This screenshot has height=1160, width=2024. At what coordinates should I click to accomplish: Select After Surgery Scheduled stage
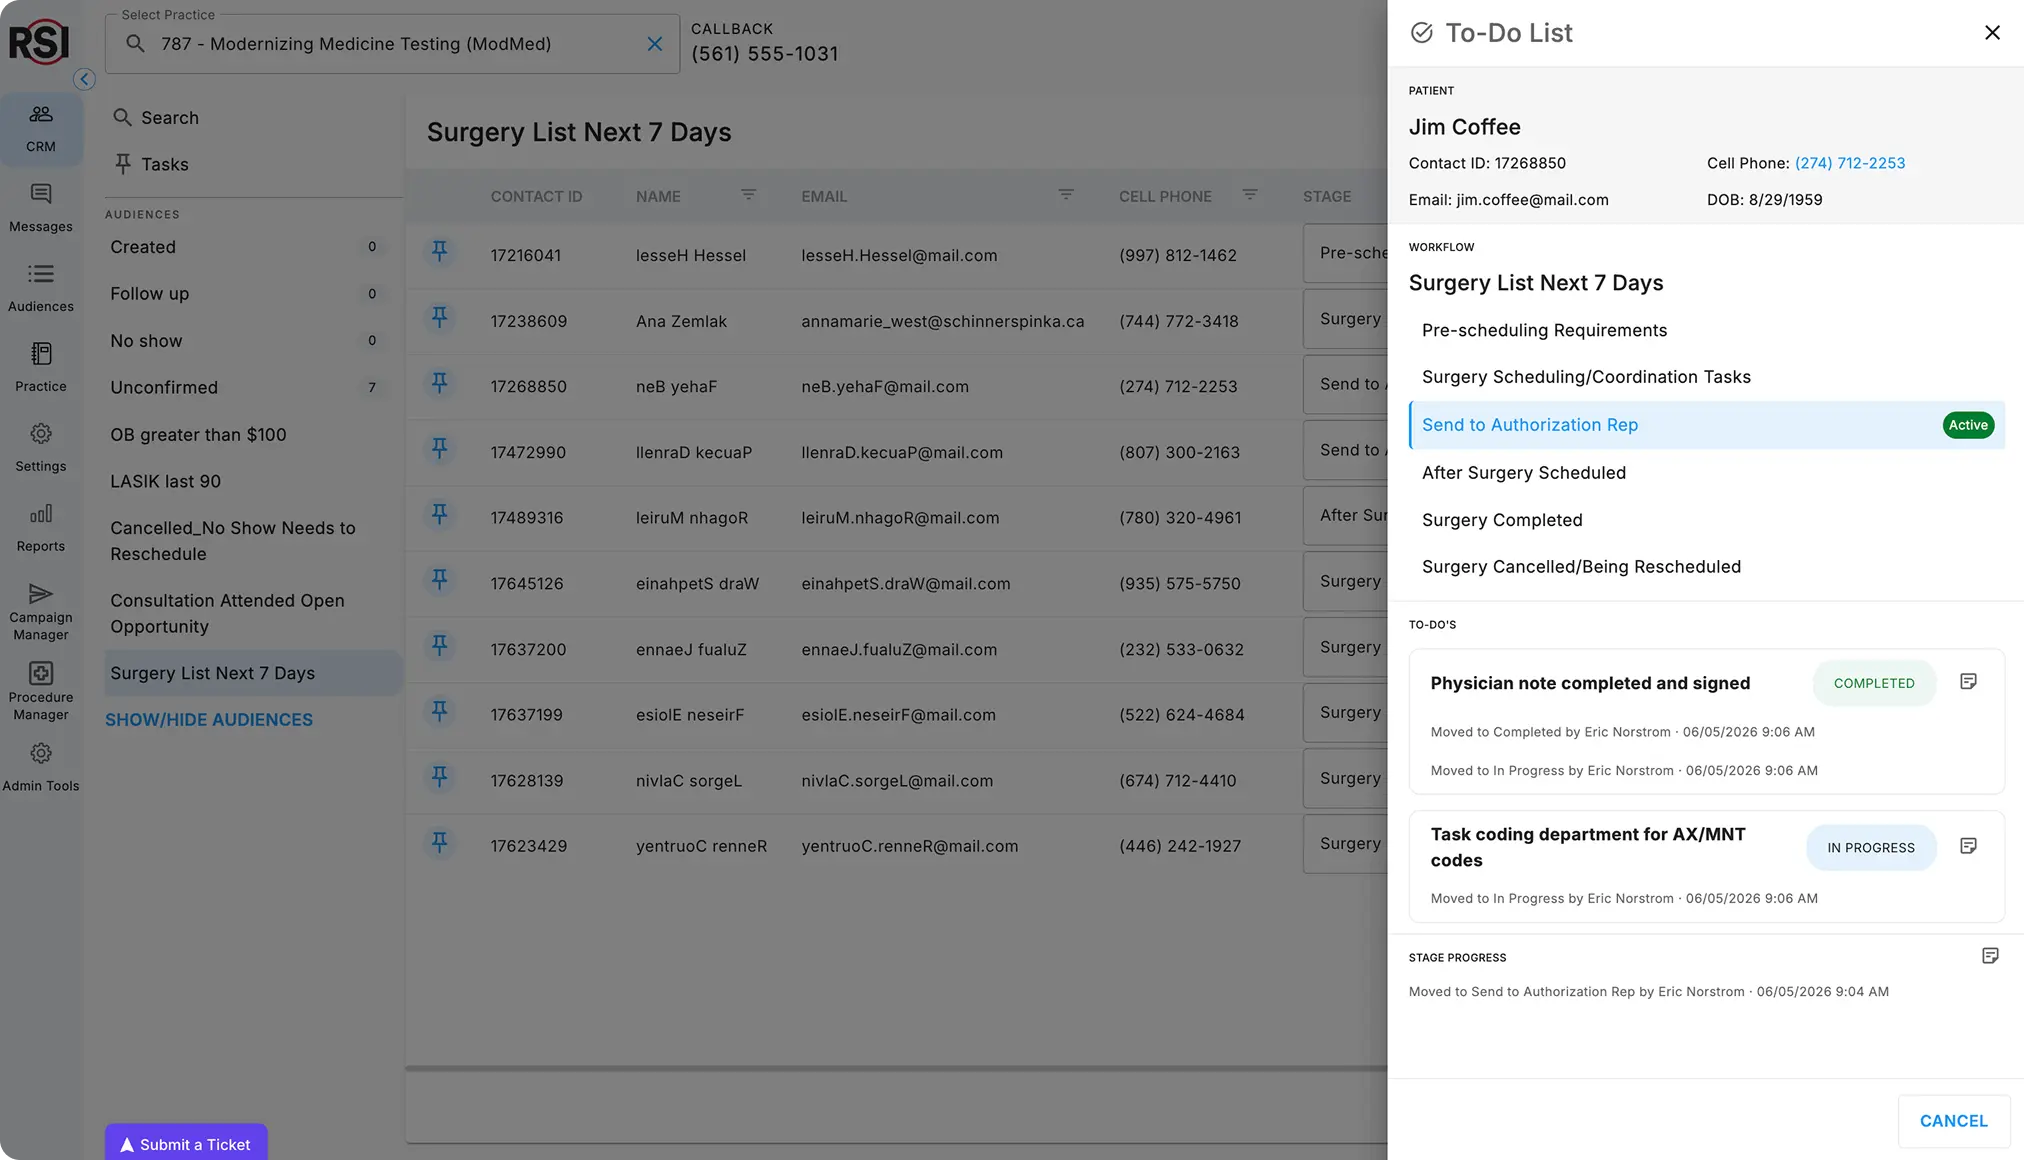pyautogui.click(x=1706, y=473)
